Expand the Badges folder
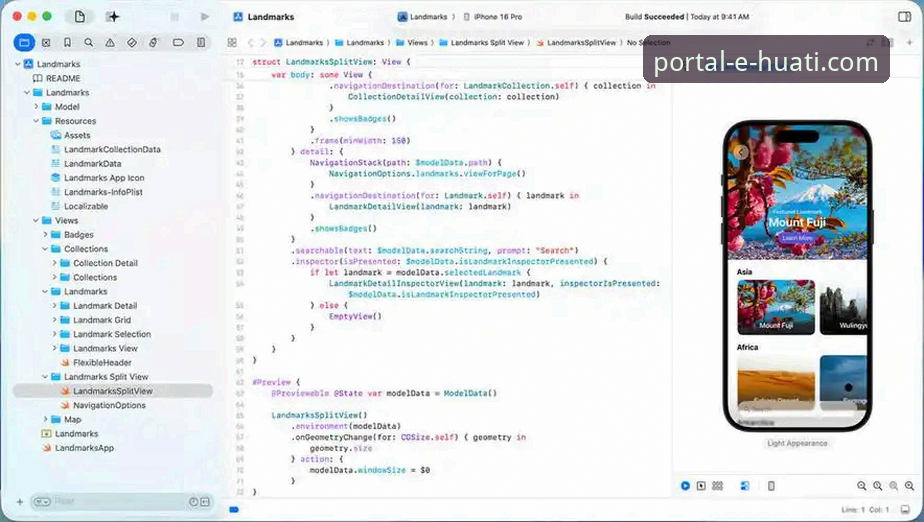This screenshot has height=522, width=924. coord(45,235)
